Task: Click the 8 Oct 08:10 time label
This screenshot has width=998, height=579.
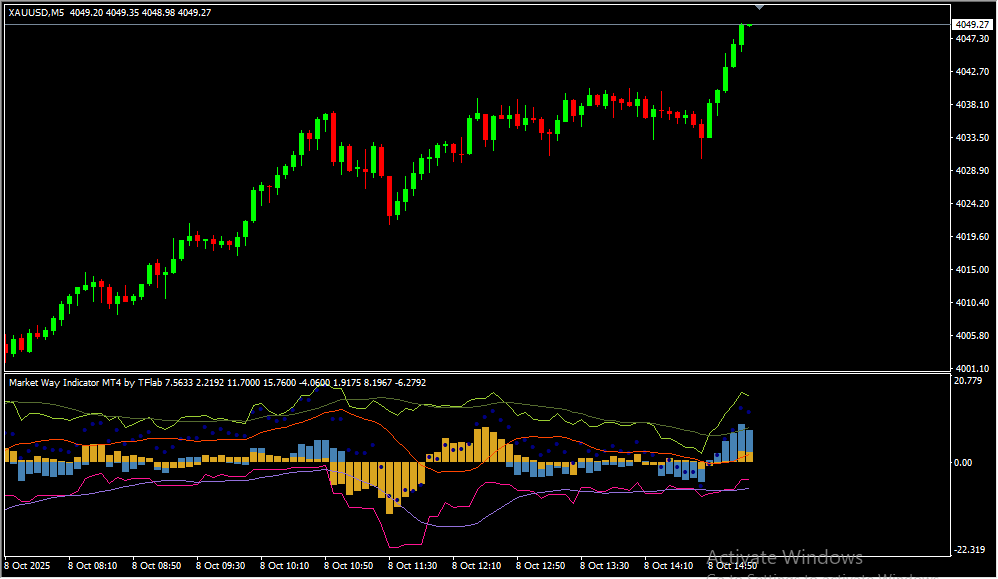Action: [95, 566]
